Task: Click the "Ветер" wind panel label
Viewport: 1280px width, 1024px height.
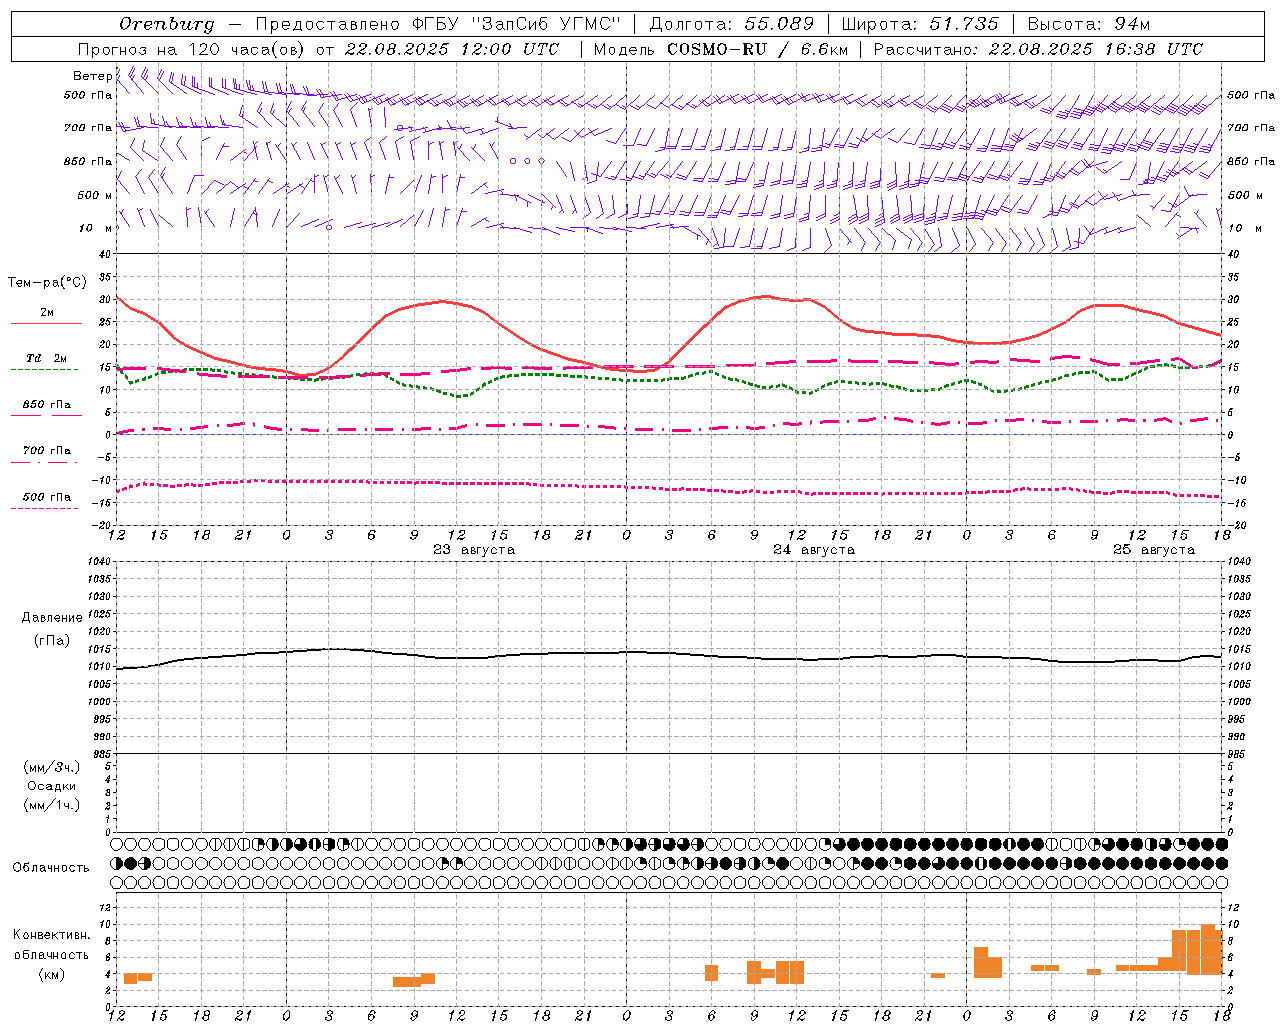Action: [x=93, y=76]
